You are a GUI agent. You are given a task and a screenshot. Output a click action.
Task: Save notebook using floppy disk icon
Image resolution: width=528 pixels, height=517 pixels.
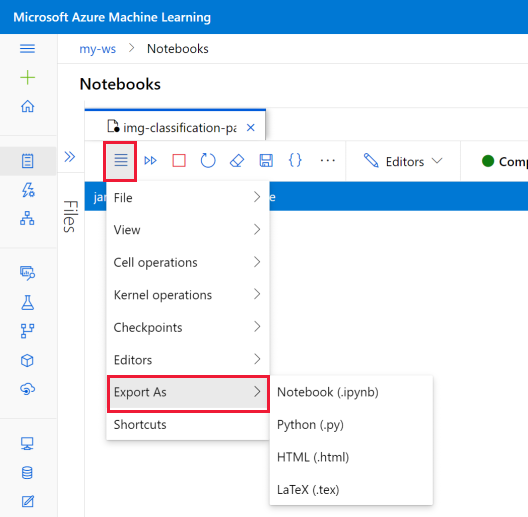pos(266,161)
